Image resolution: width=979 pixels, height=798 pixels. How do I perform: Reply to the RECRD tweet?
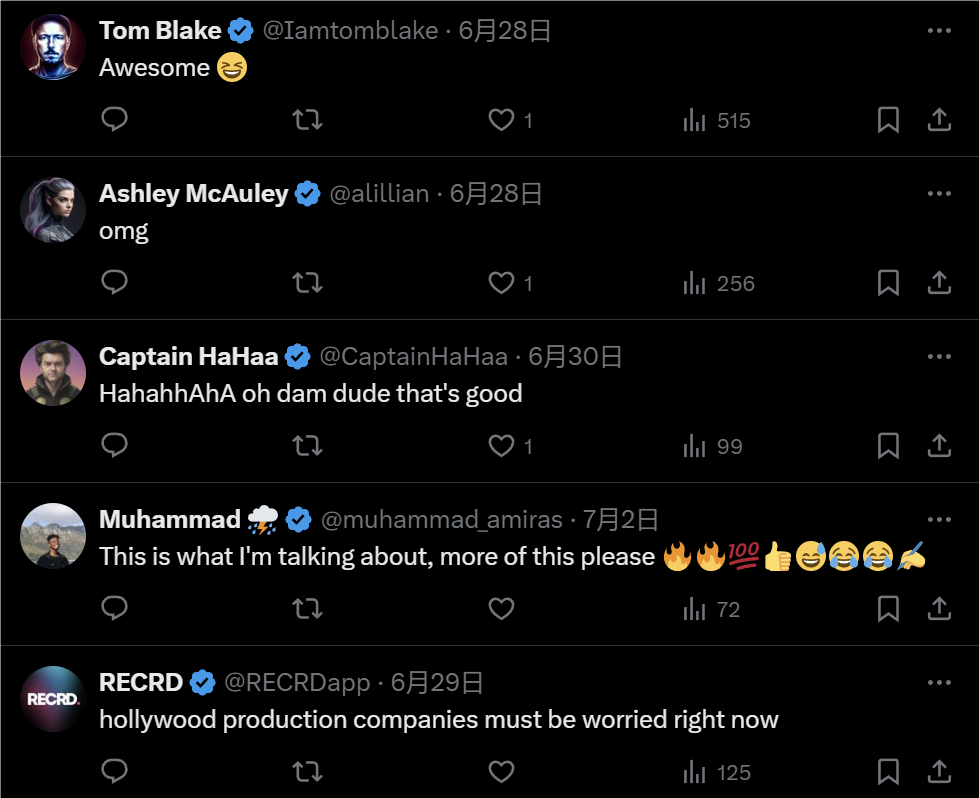pos(115,771)
